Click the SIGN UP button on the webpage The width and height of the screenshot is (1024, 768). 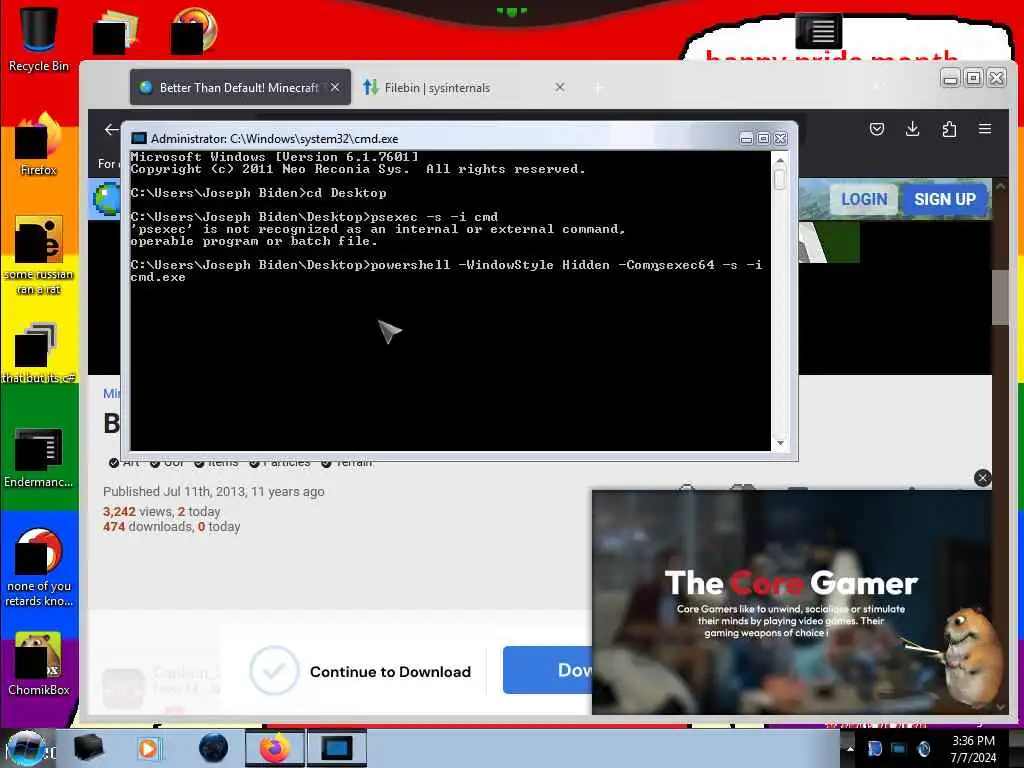tap(944, 199)
